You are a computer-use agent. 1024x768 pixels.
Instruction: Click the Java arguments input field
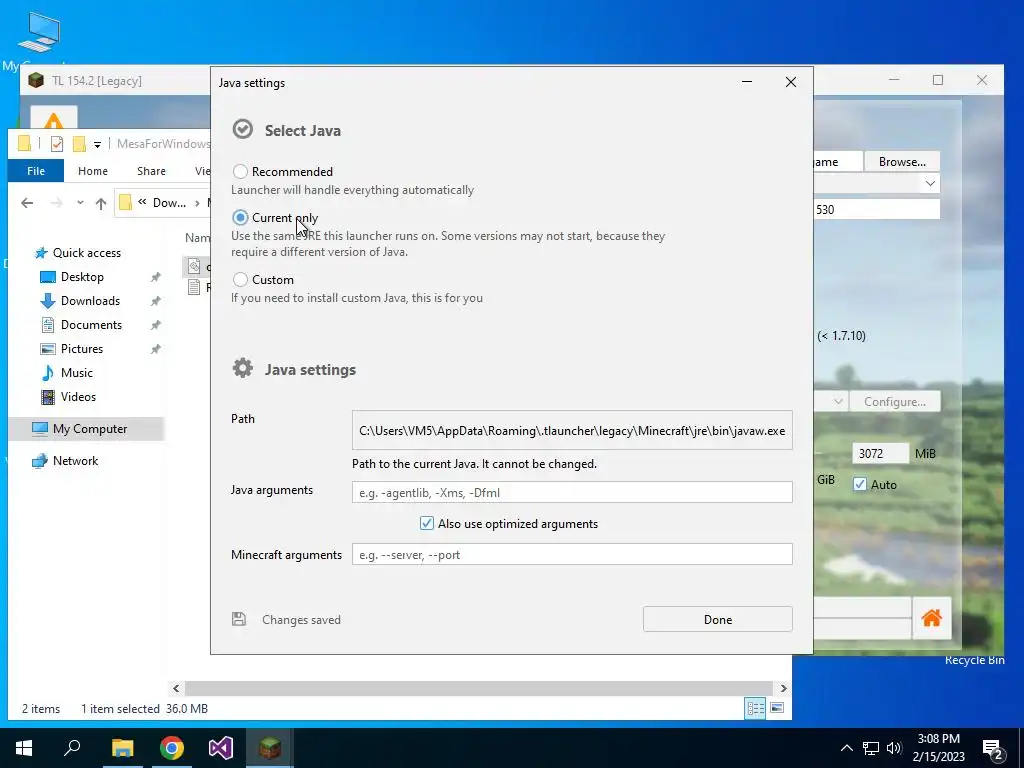point(572,492)
